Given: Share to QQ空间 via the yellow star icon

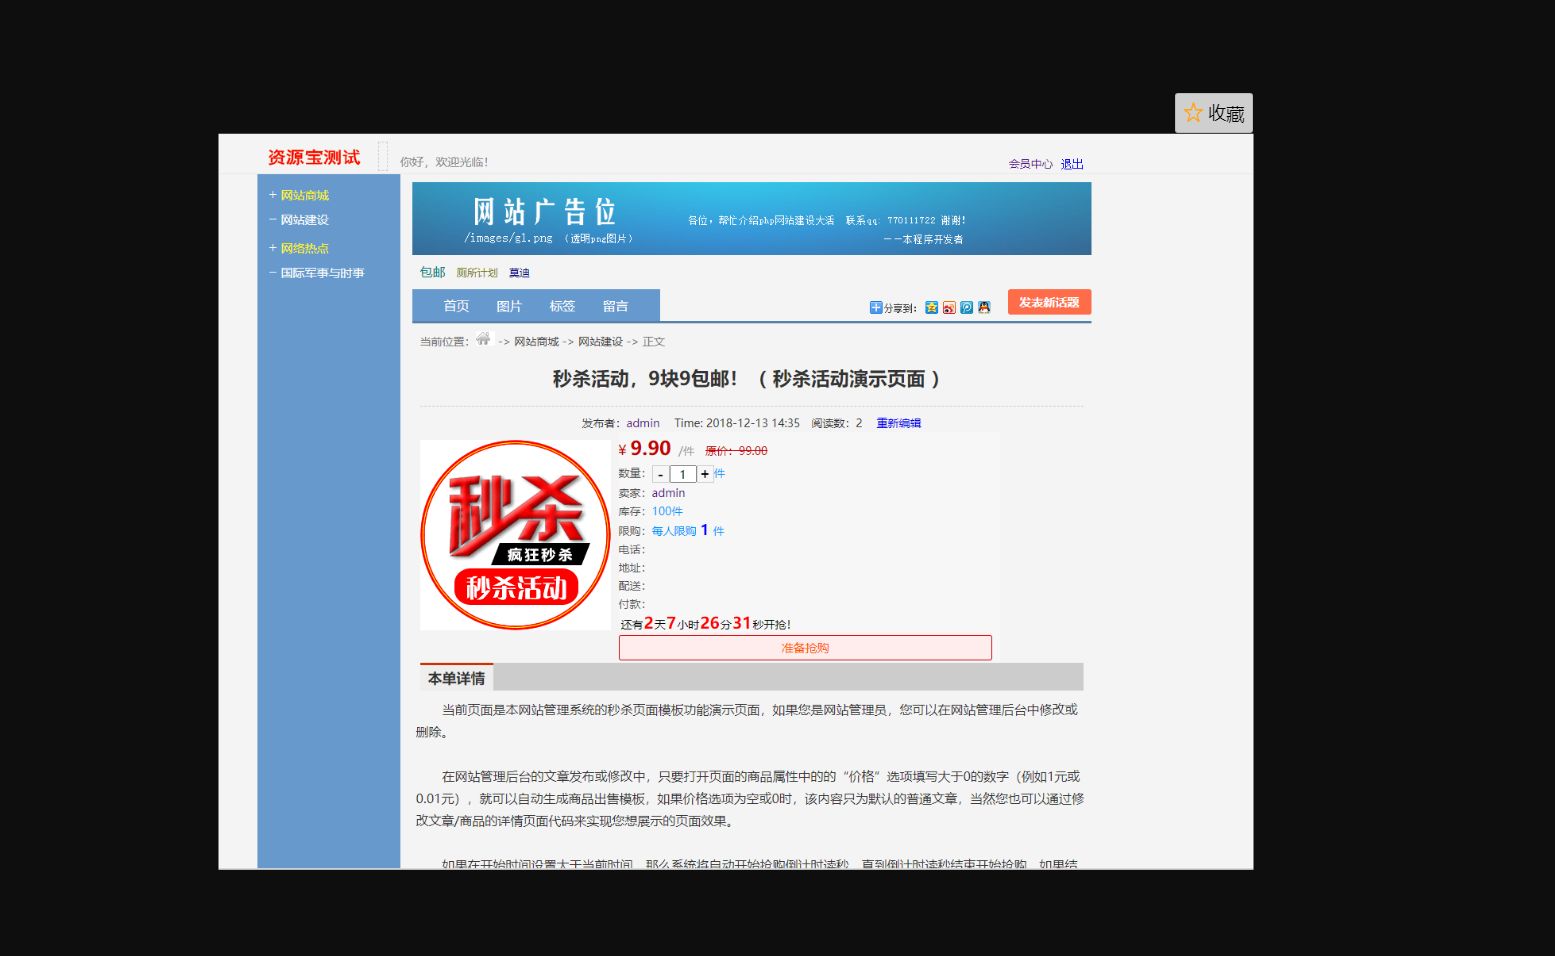Looking at the screenshot, I should pos(931,307).
